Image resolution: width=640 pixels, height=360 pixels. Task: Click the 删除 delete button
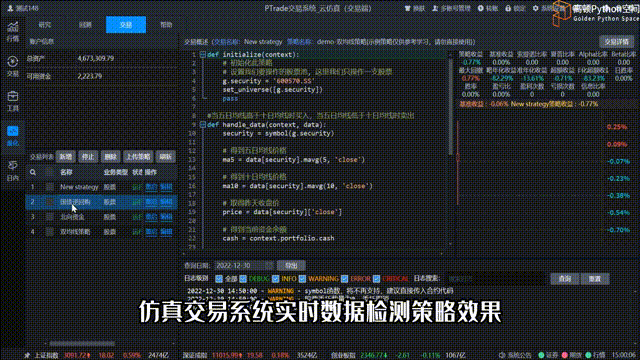pos(110,157)
